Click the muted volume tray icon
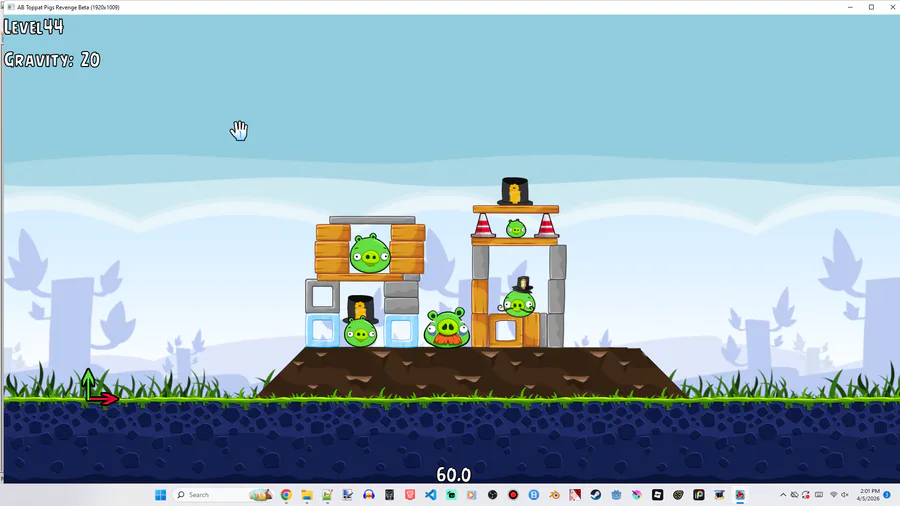 (x=845, y=495)
